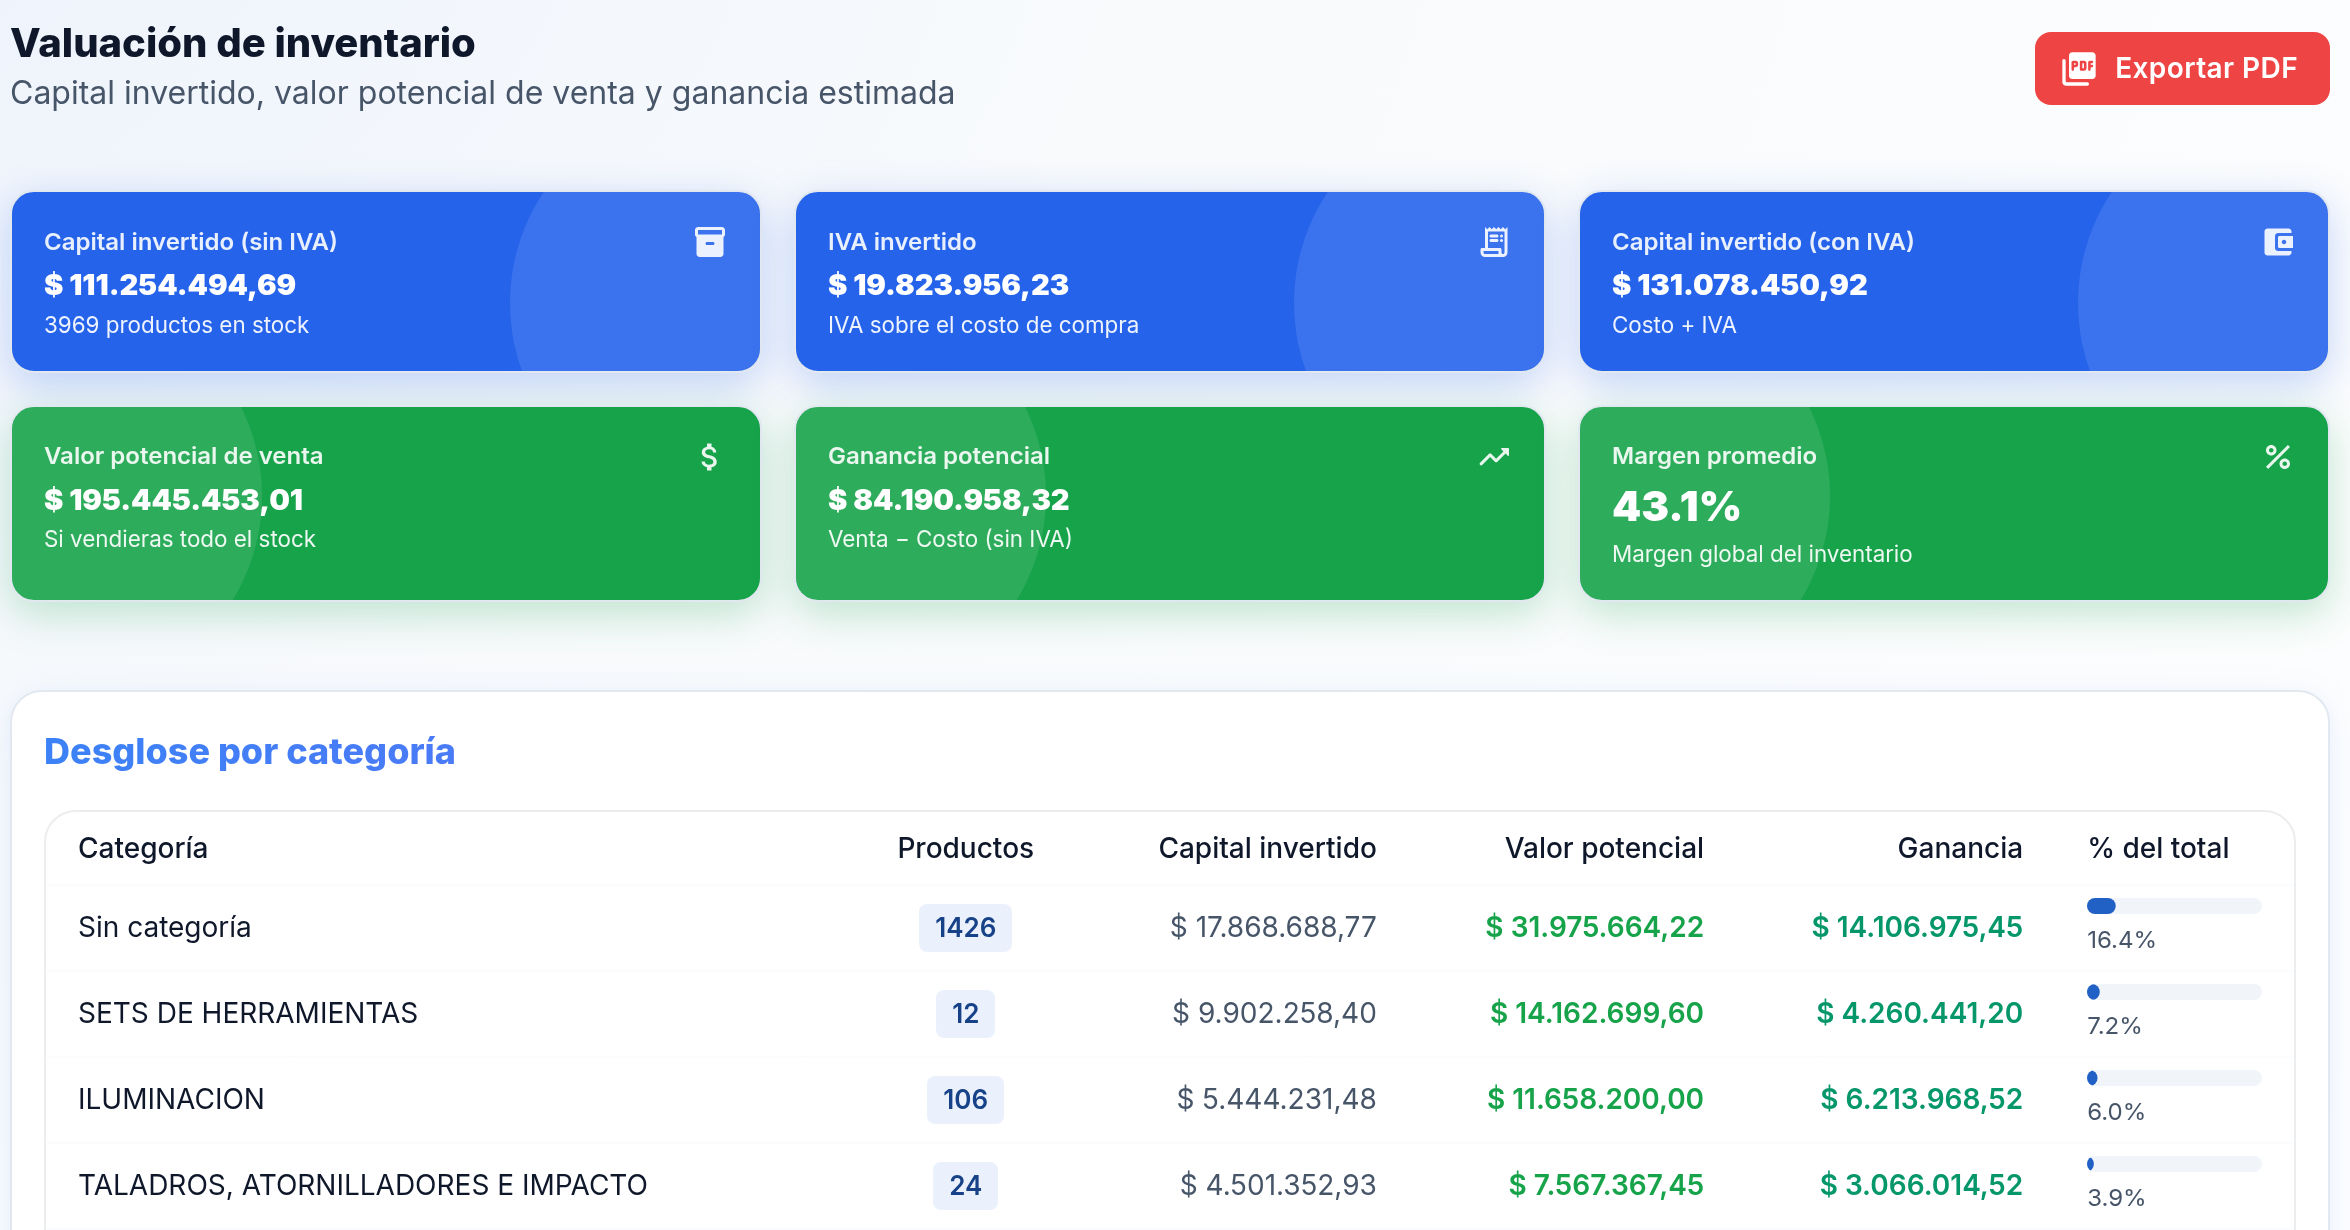Image resolution: width=2350 pixels, height=1230 pixels.
Task: Click the $ 31.975.664,22 potential value
Action: (x=1594, y=927)
